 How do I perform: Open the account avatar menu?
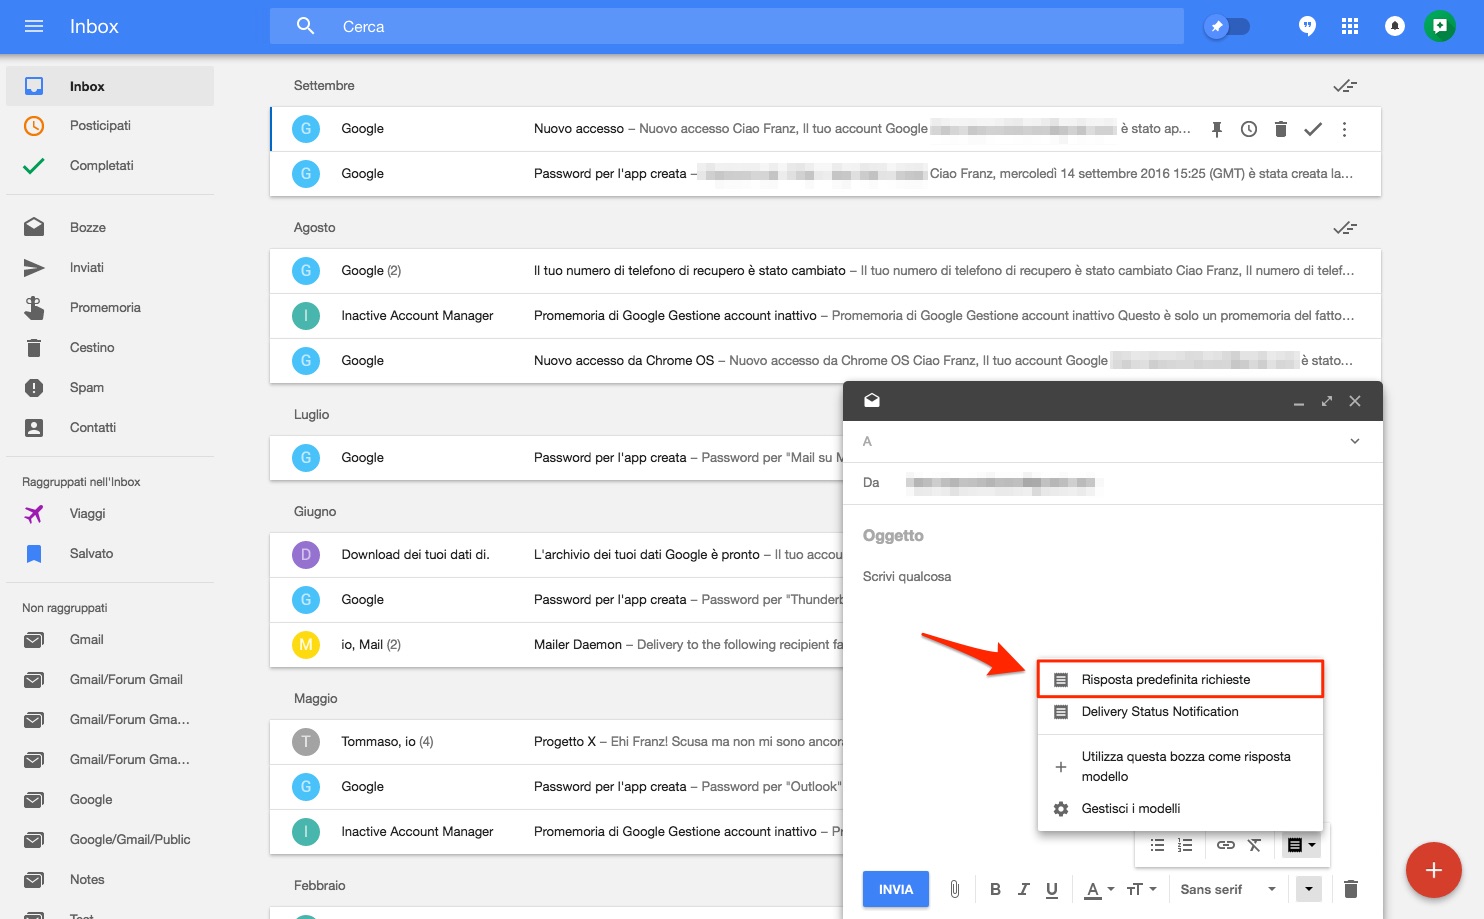coord(1440,26)
